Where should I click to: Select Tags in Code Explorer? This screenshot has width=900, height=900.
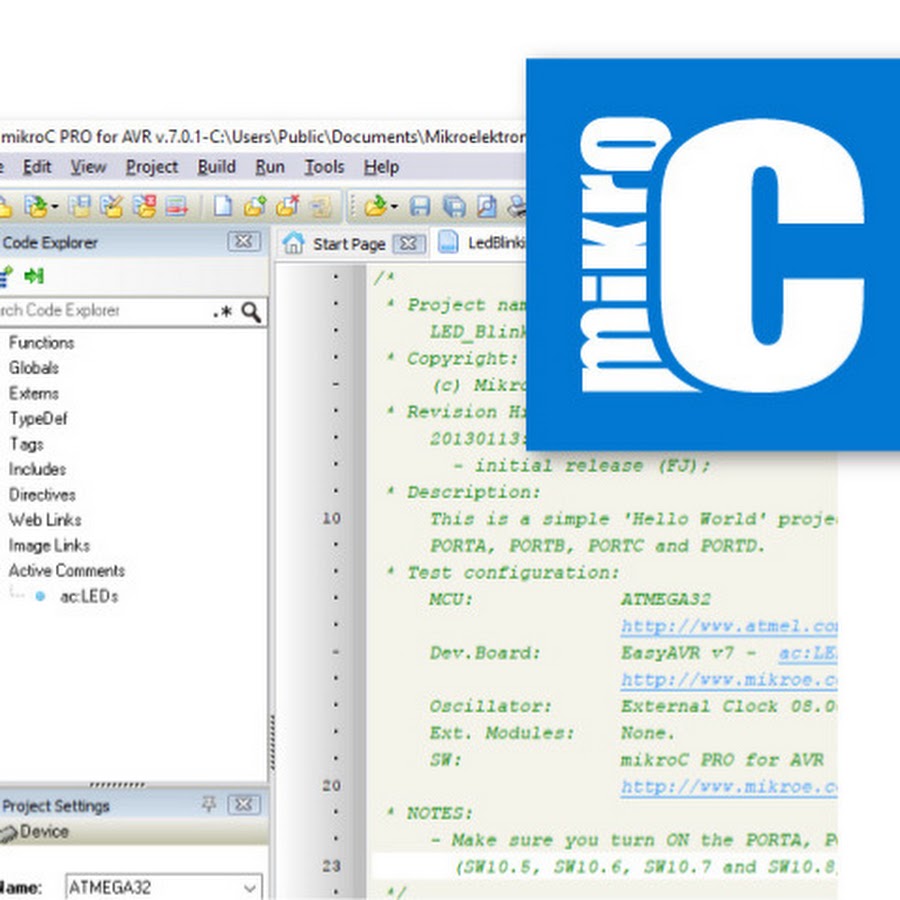click(x=26, y=444)
